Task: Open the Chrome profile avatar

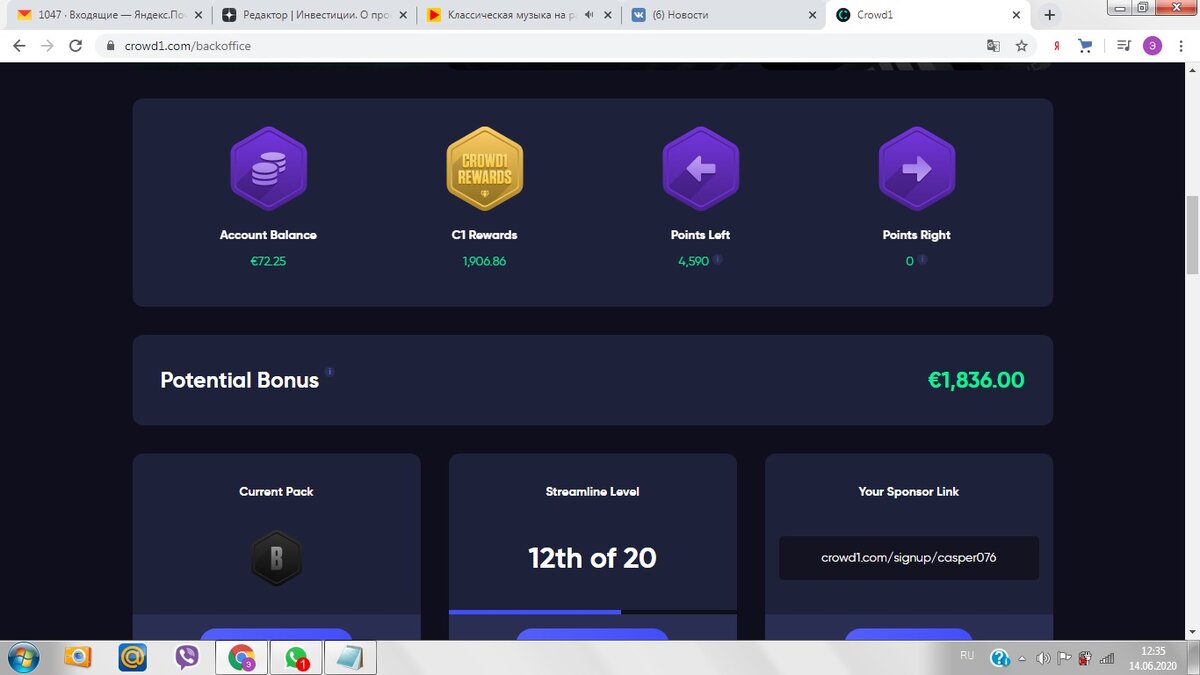Action: pos(1152,45)
